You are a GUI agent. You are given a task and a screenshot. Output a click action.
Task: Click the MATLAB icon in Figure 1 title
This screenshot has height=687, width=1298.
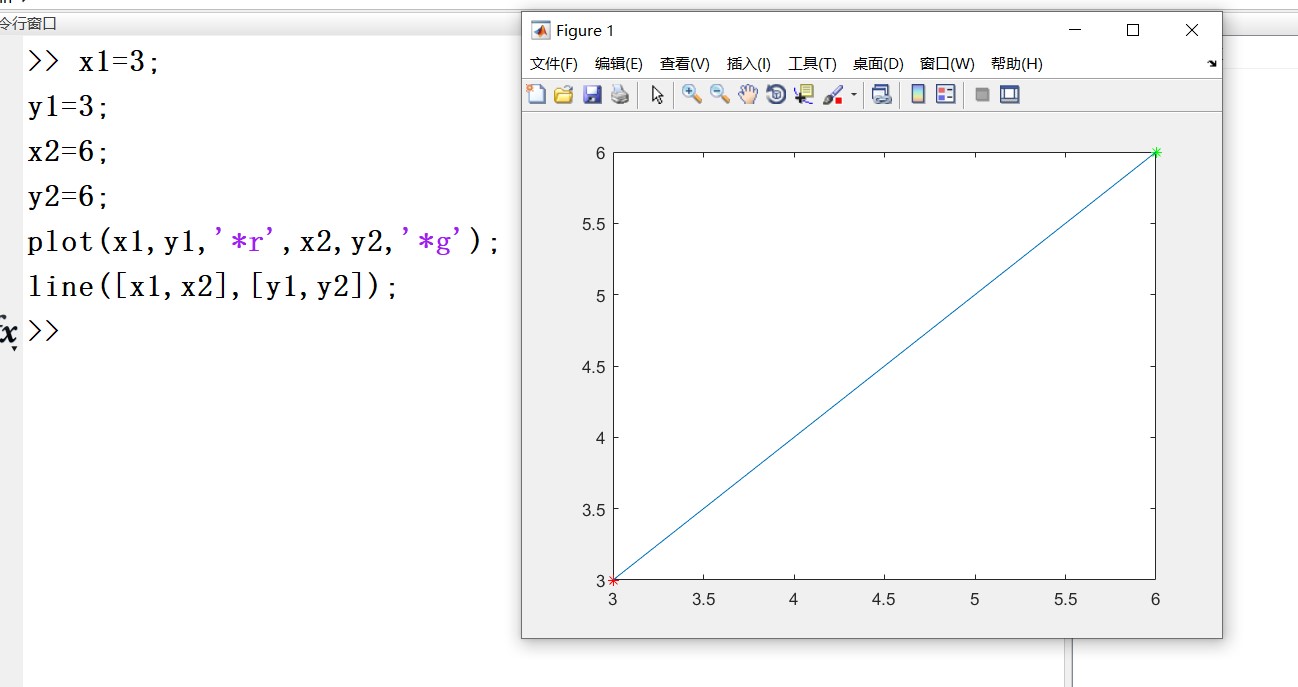point(540,31)
